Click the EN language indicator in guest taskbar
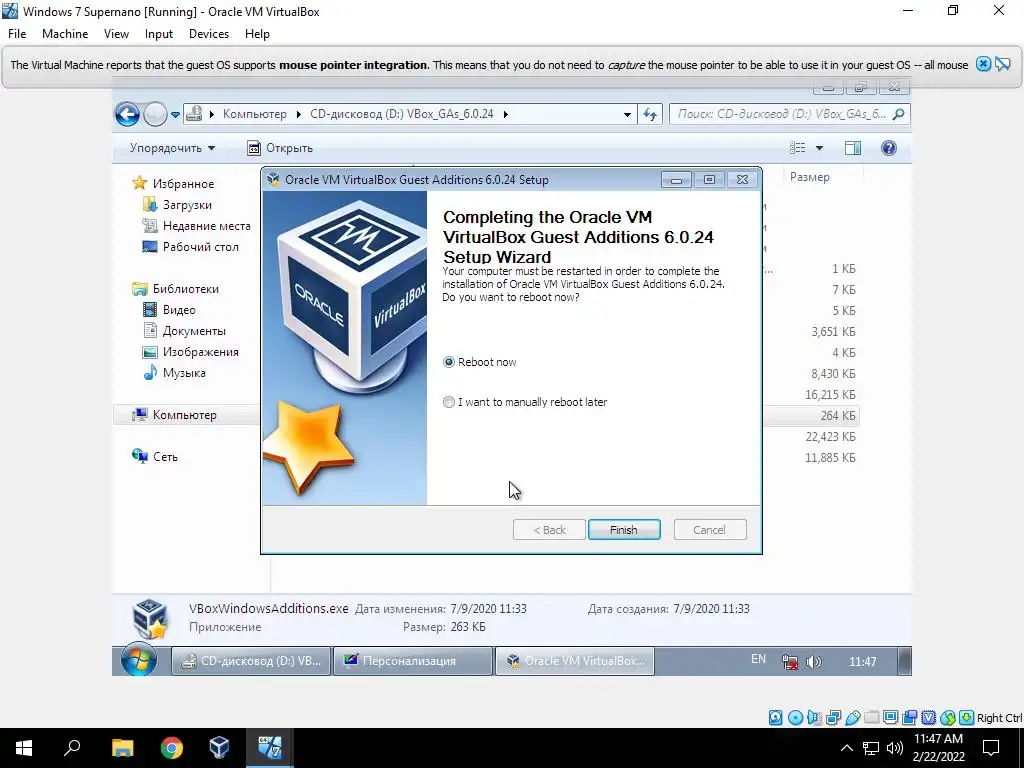The image size is (1024, 768). pyautogui.click(x=758, y=660)
